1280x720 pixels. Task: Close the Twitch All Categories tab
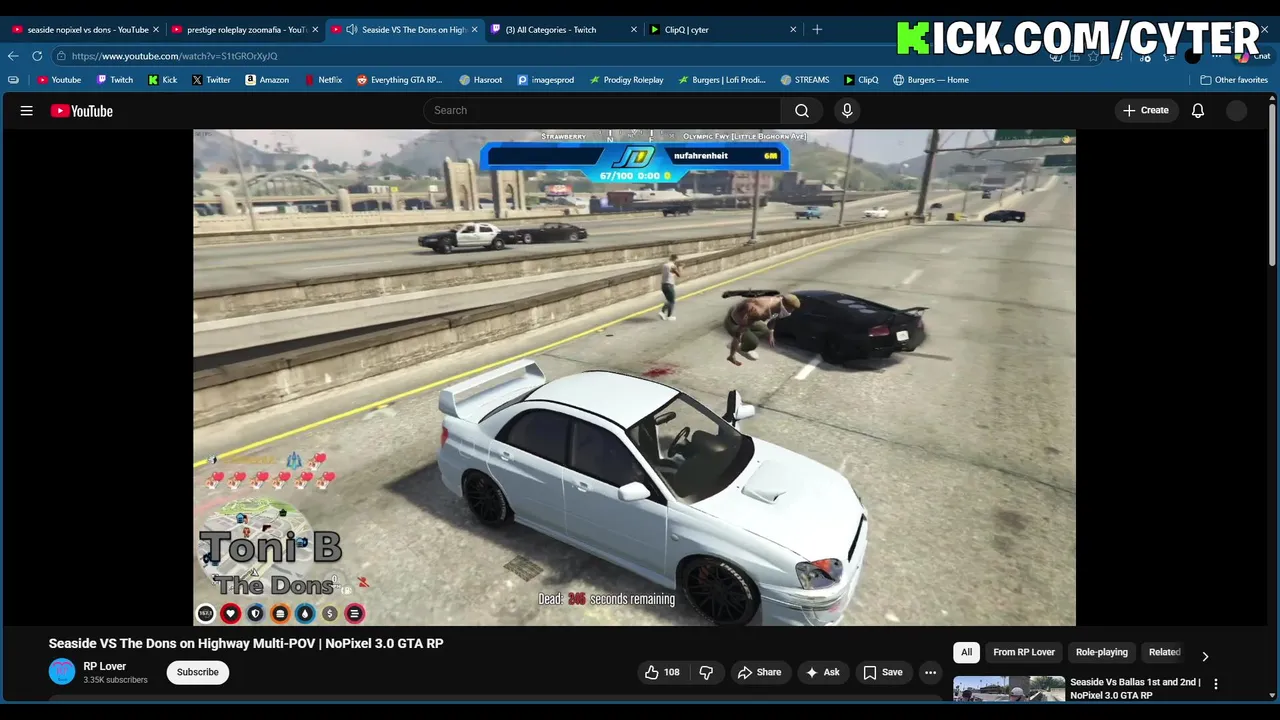pyautogui.click(x=633, y=30)
